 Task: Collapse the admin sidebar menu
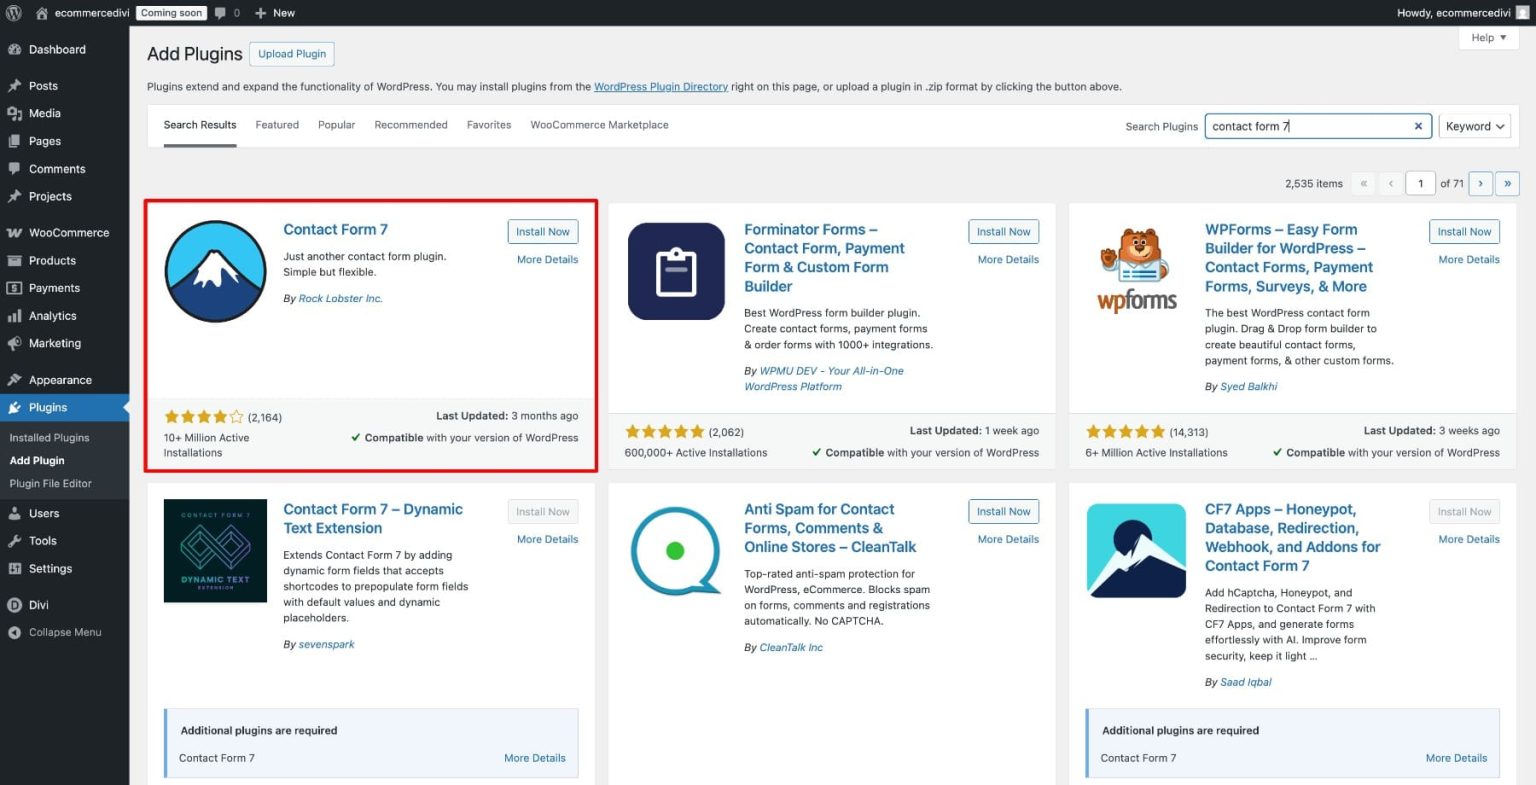55,633
